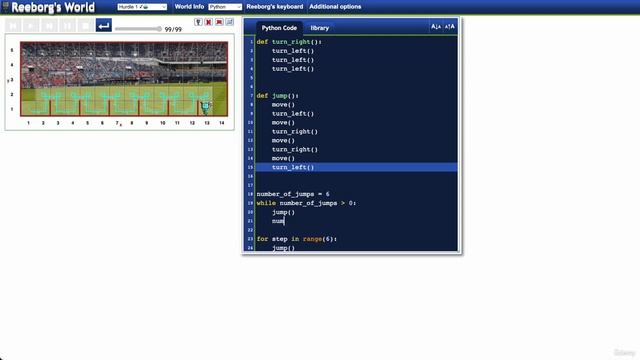640x360 pixels.
Task: Click the disabled step forward button
Action: [49, 26]
